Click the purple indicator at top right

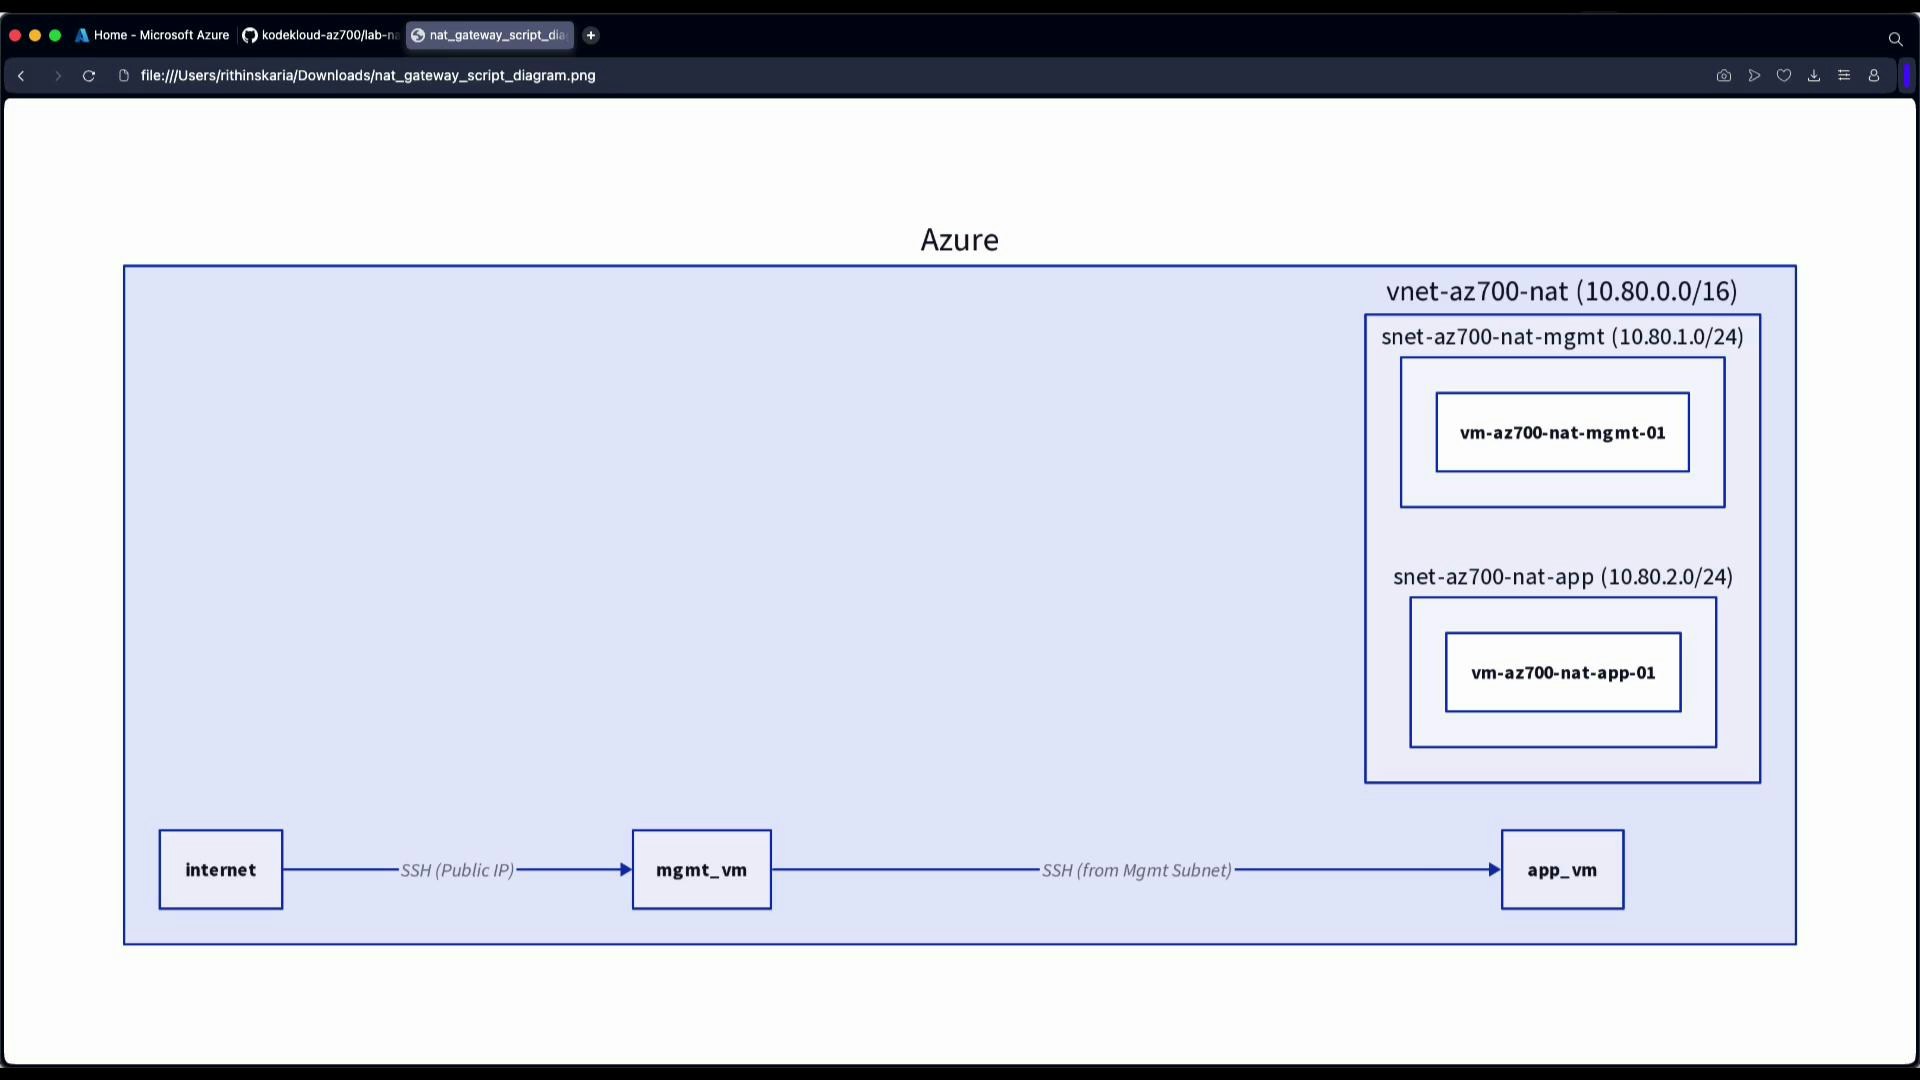coord(1908,75)
